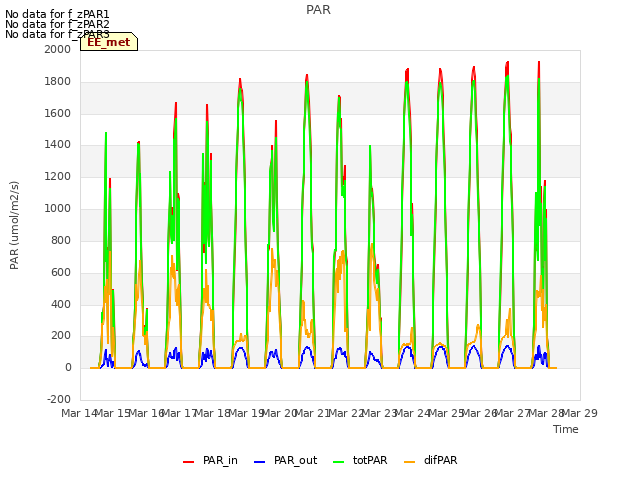The height and width of the screenshot is (480, 640).
Task: Click the Time x-axis label
Action: coord(566,429)
